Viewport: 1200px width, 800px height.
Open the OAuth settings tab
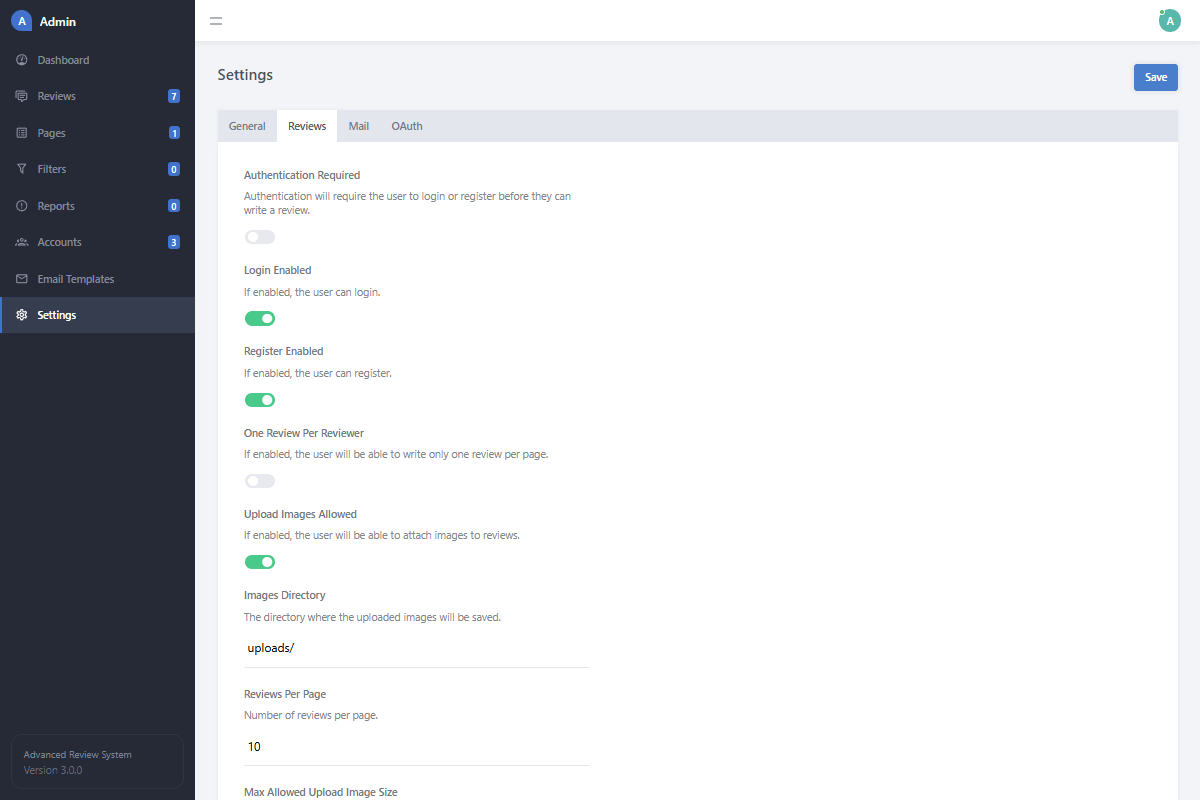(x=407, y=125)
